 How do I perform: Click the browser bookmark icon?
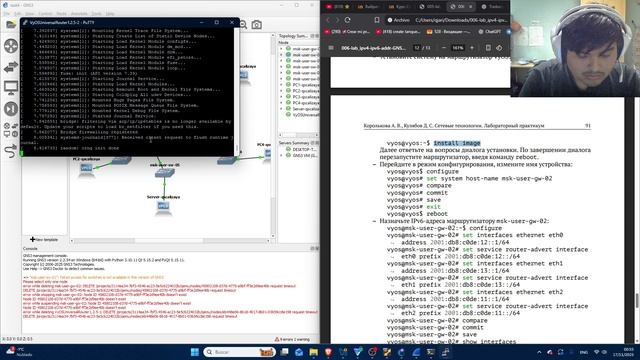tap(377, 20)
